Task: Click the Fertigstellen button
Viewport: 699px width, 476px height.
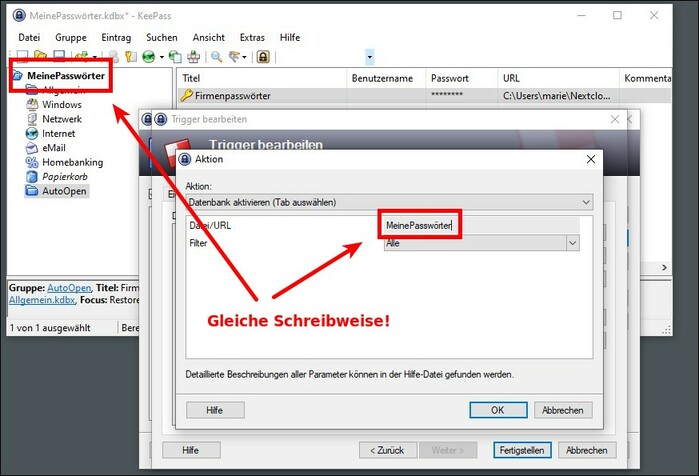Action: (522, 450)
